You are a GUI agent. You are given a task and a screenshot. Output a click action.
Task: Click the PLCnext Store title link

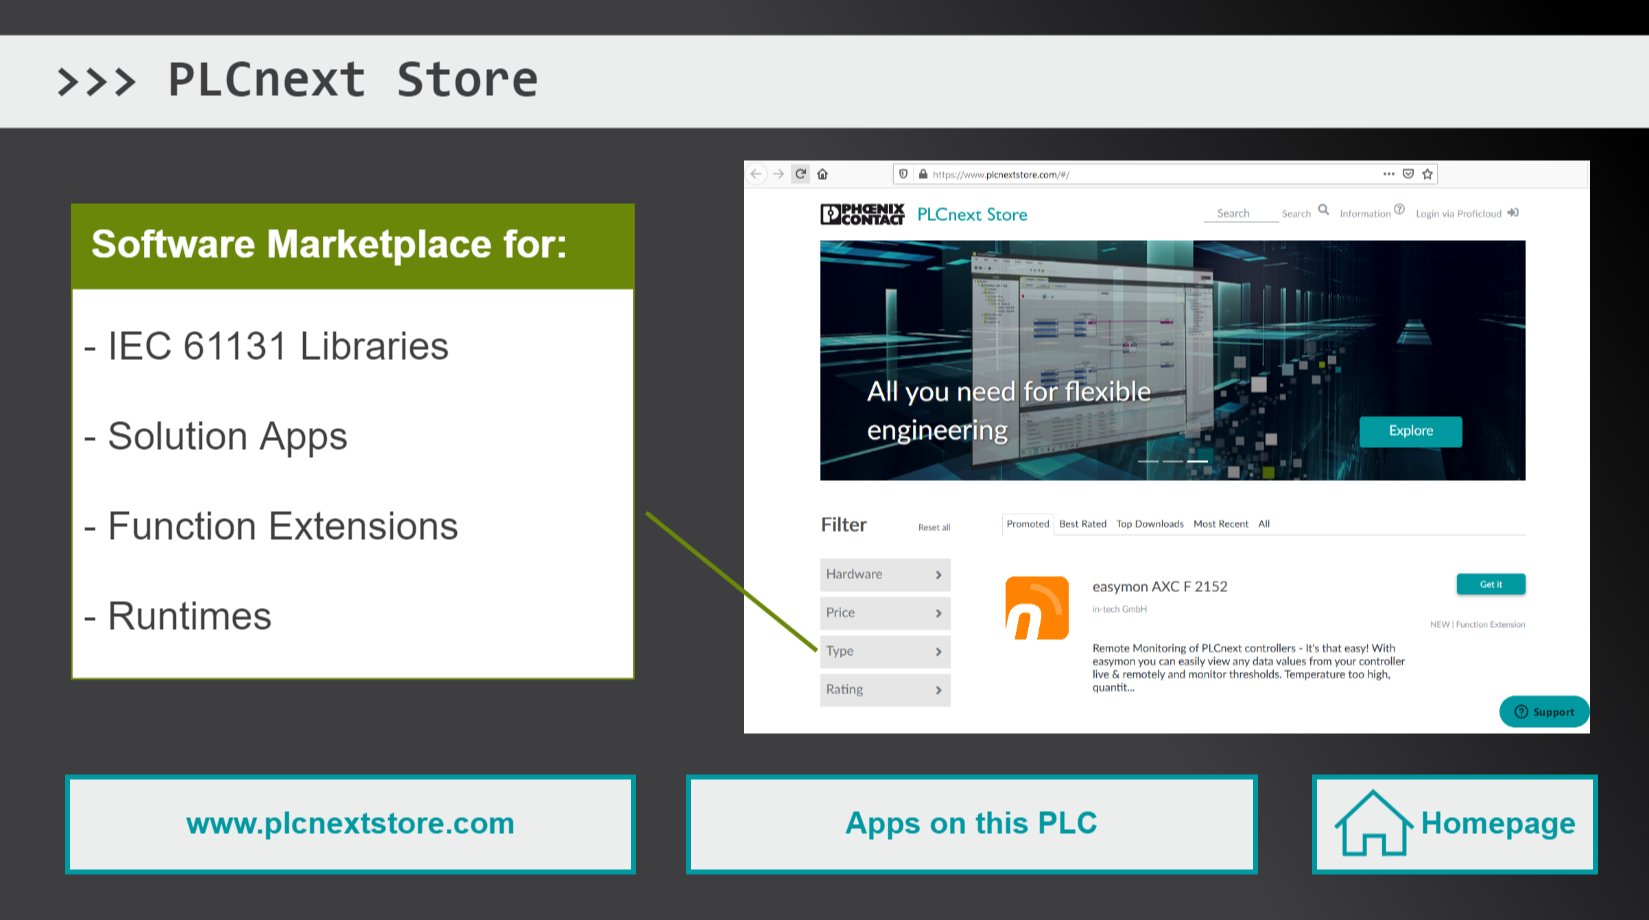coord(972,214)
